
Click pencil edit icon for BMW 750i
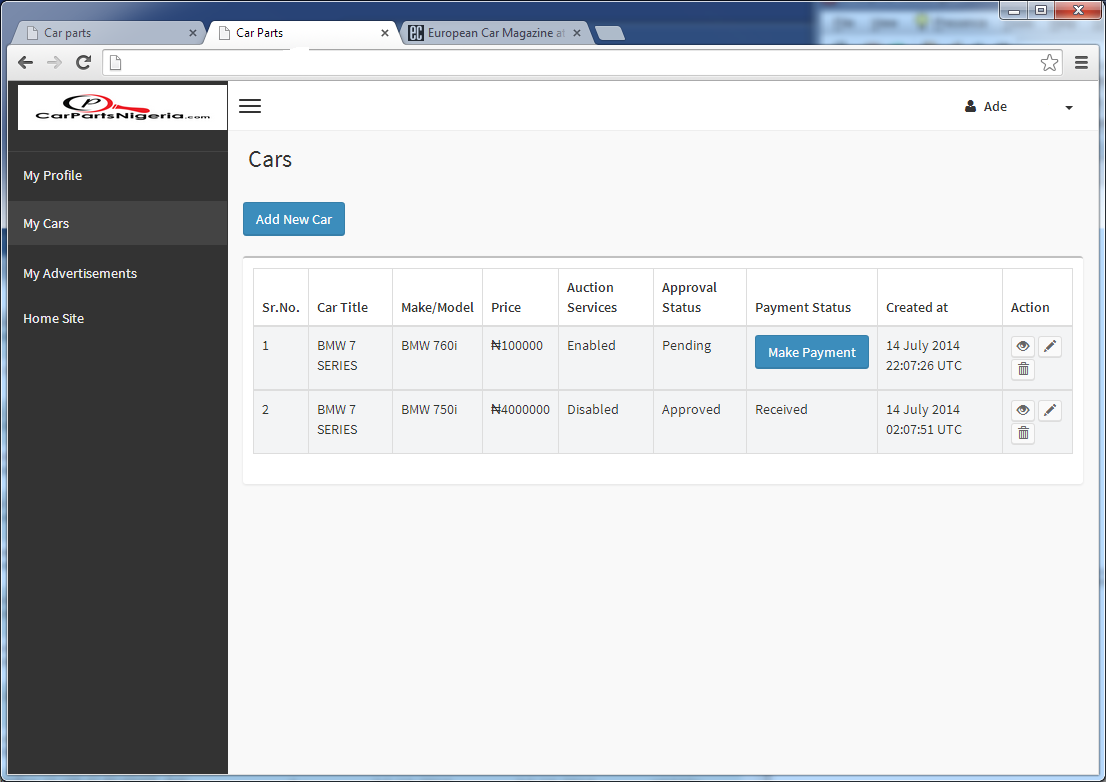1049,411
